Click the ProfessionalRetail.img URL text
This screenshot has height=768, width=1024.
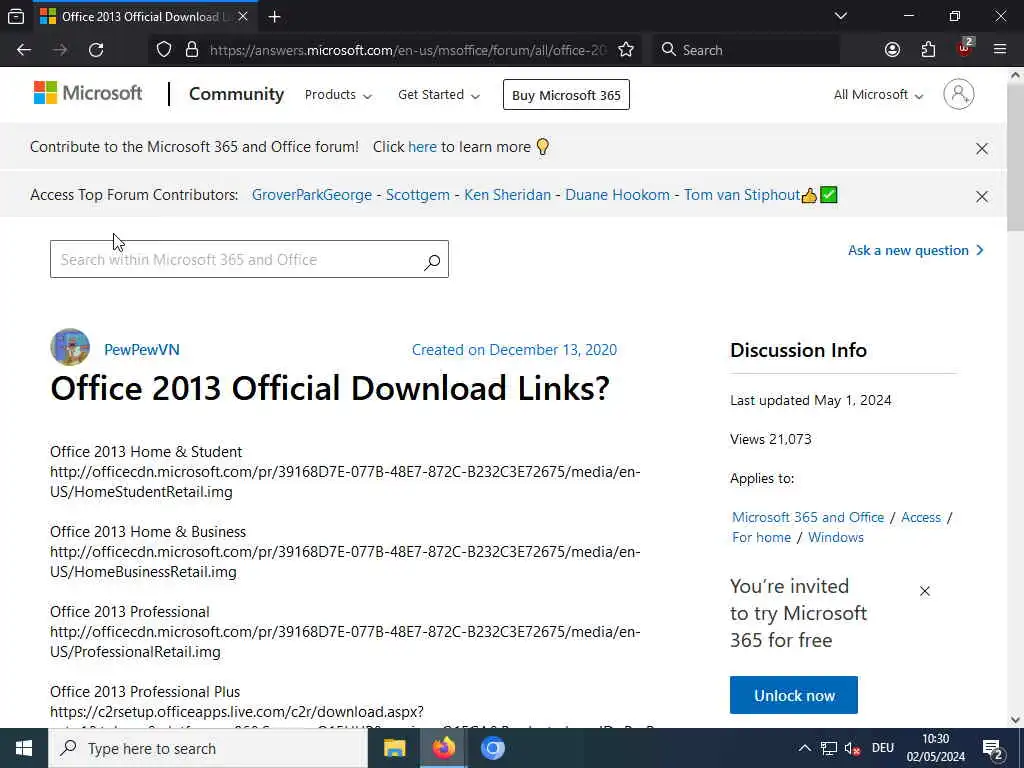click(345, 641)
